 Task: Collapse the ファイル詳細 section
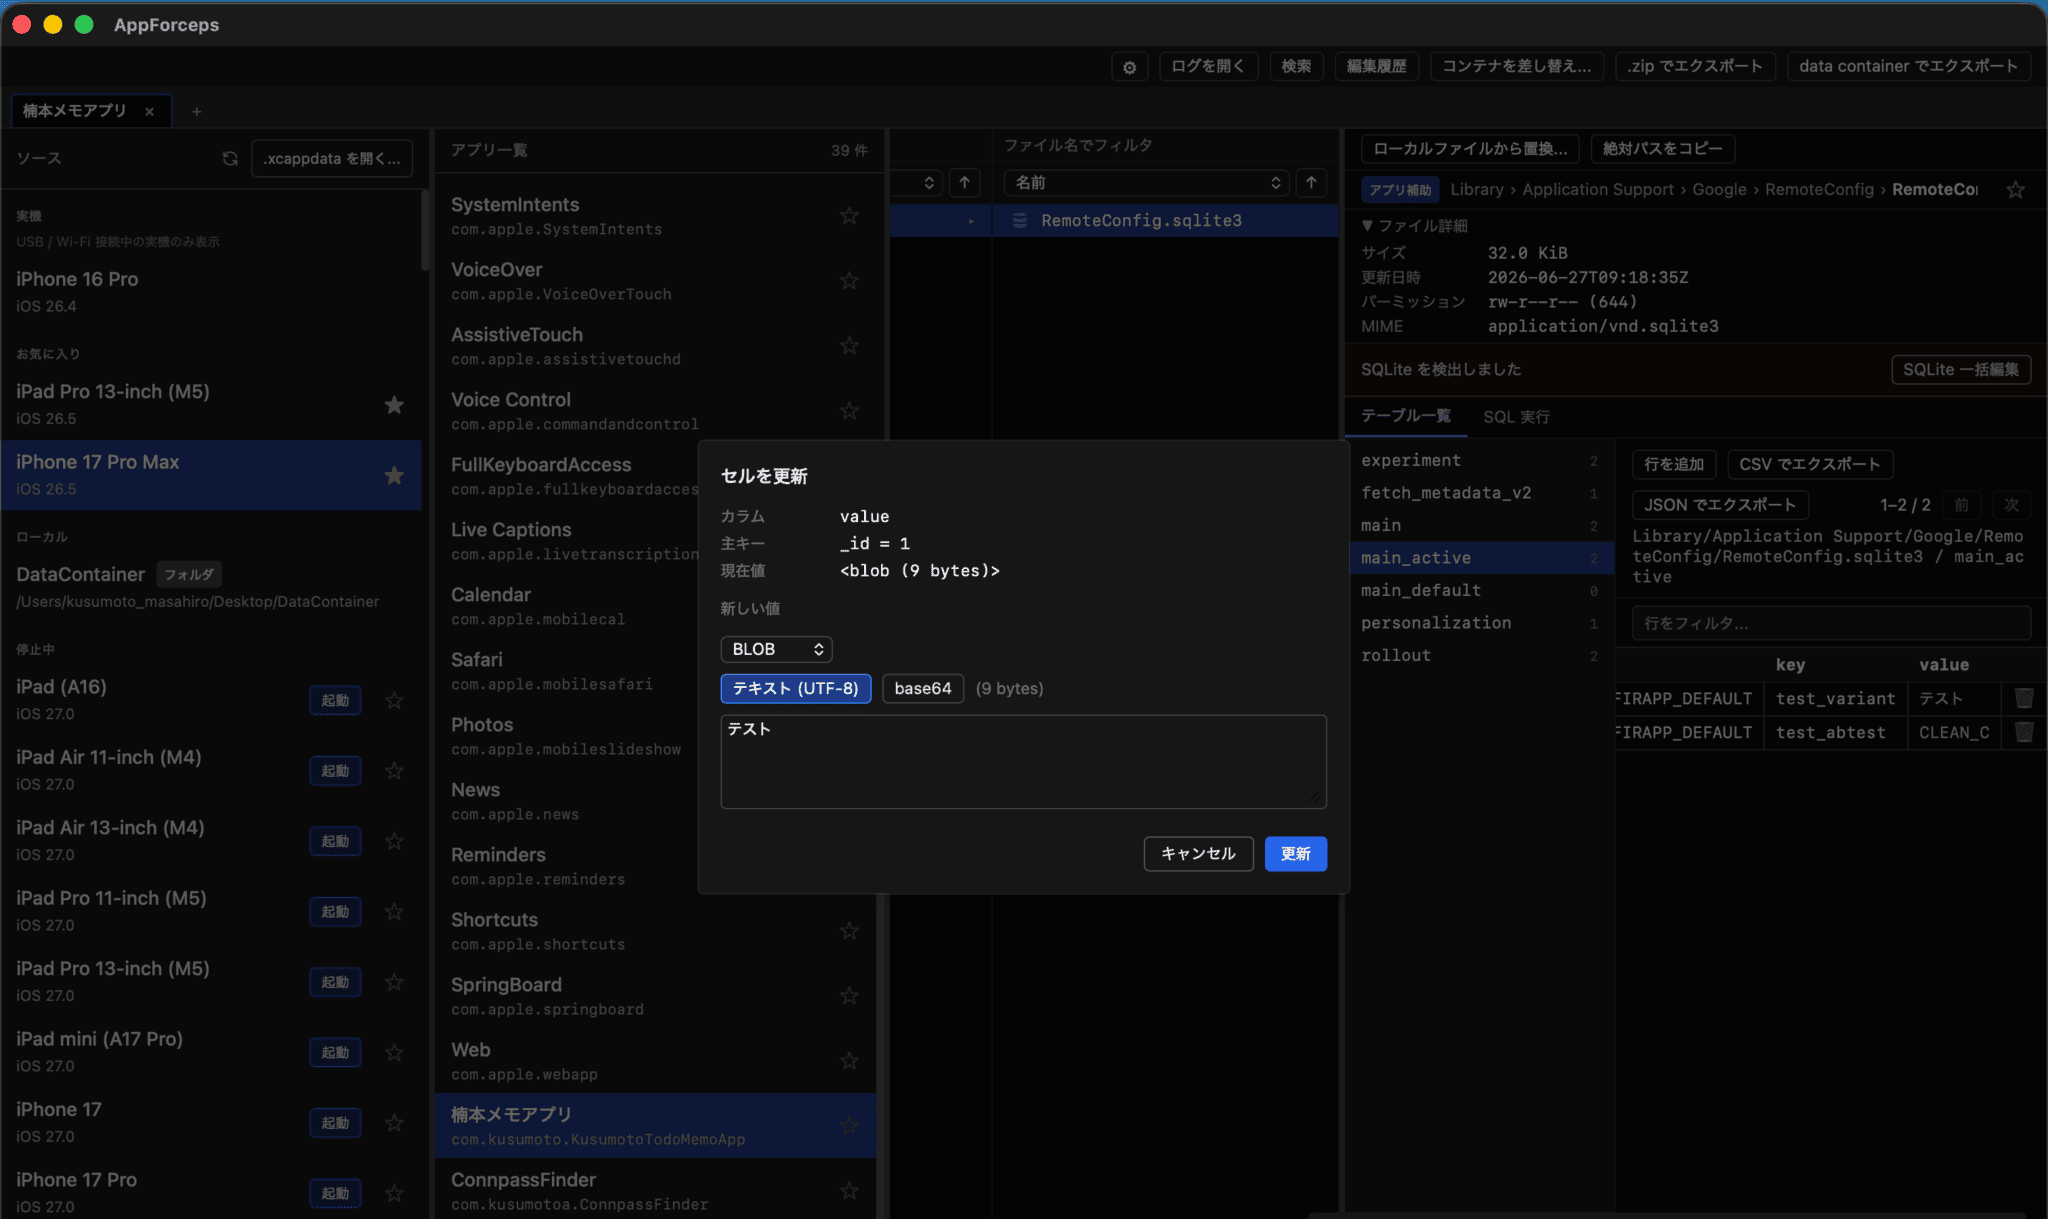(x=1414, y=226)
